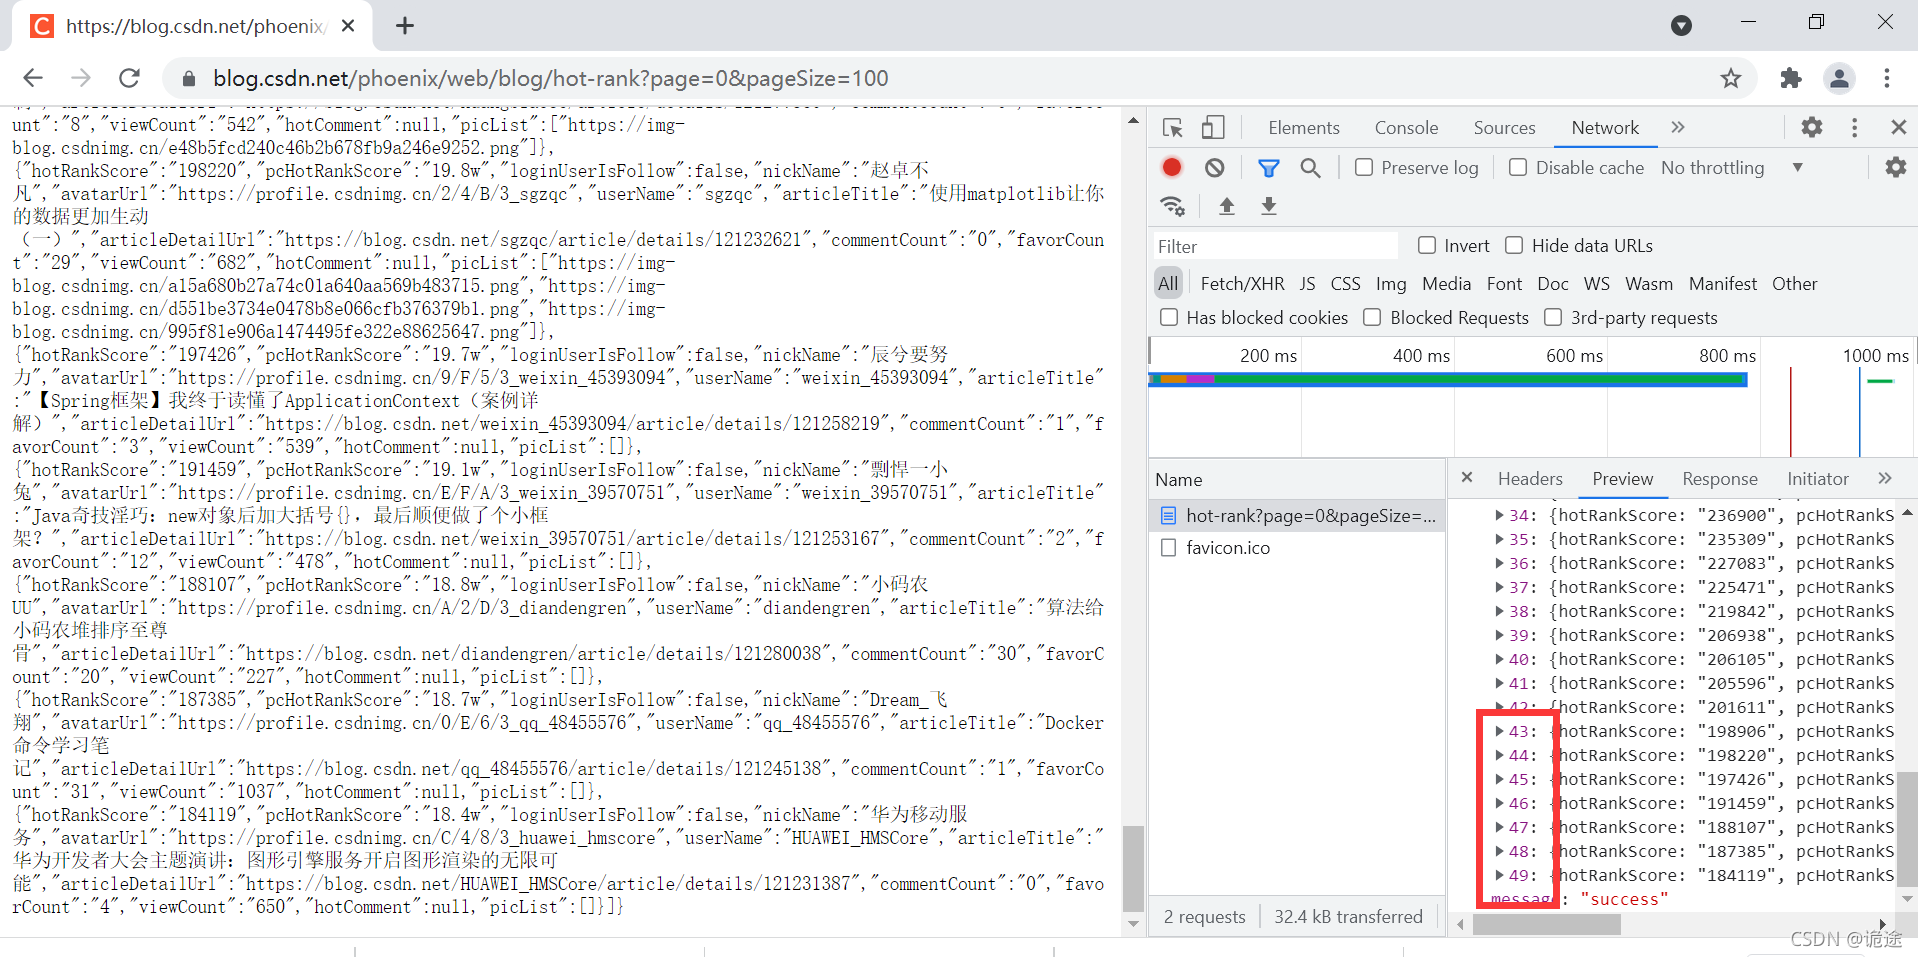
Task: Open a new browser tab
Action: coord(405,26)
